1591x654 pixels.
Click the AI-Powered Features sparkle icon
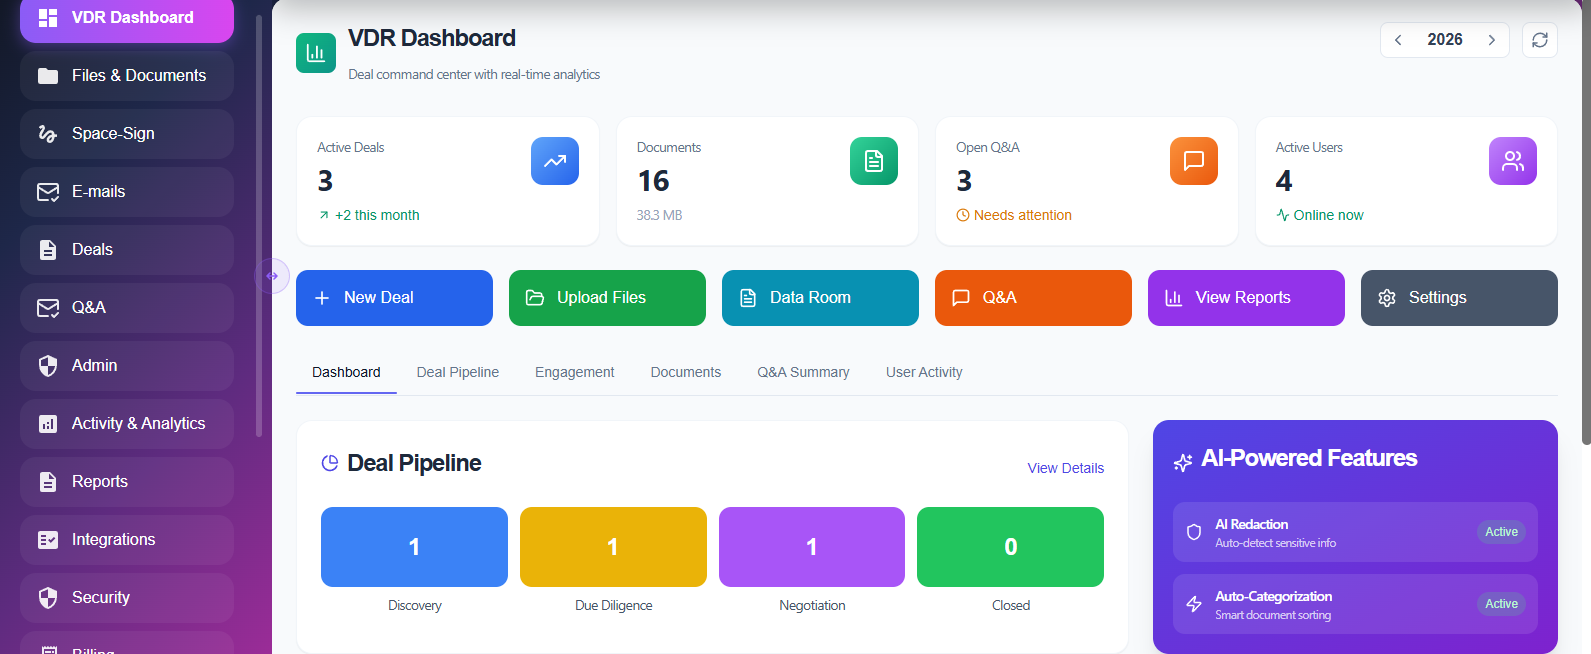1183,462
